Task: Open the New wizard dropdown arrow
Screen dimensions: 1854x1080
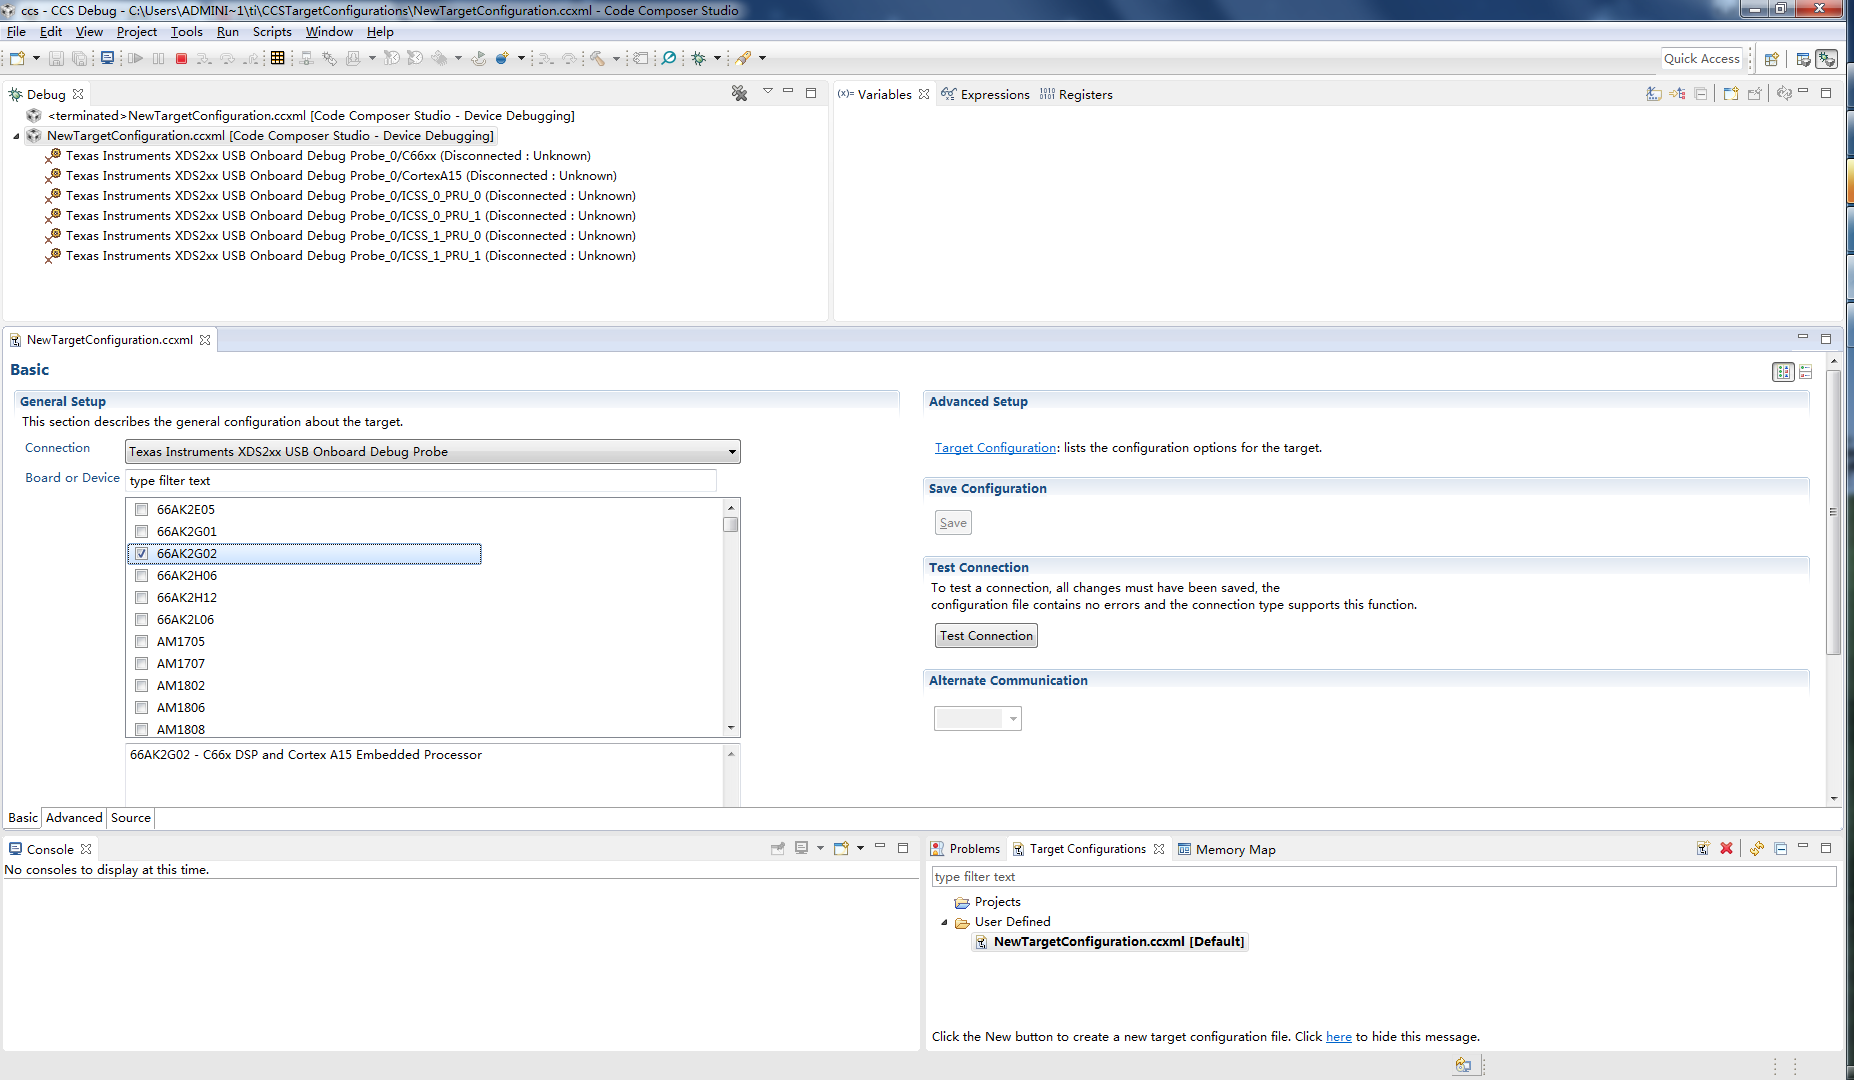Action: (36, 59)
